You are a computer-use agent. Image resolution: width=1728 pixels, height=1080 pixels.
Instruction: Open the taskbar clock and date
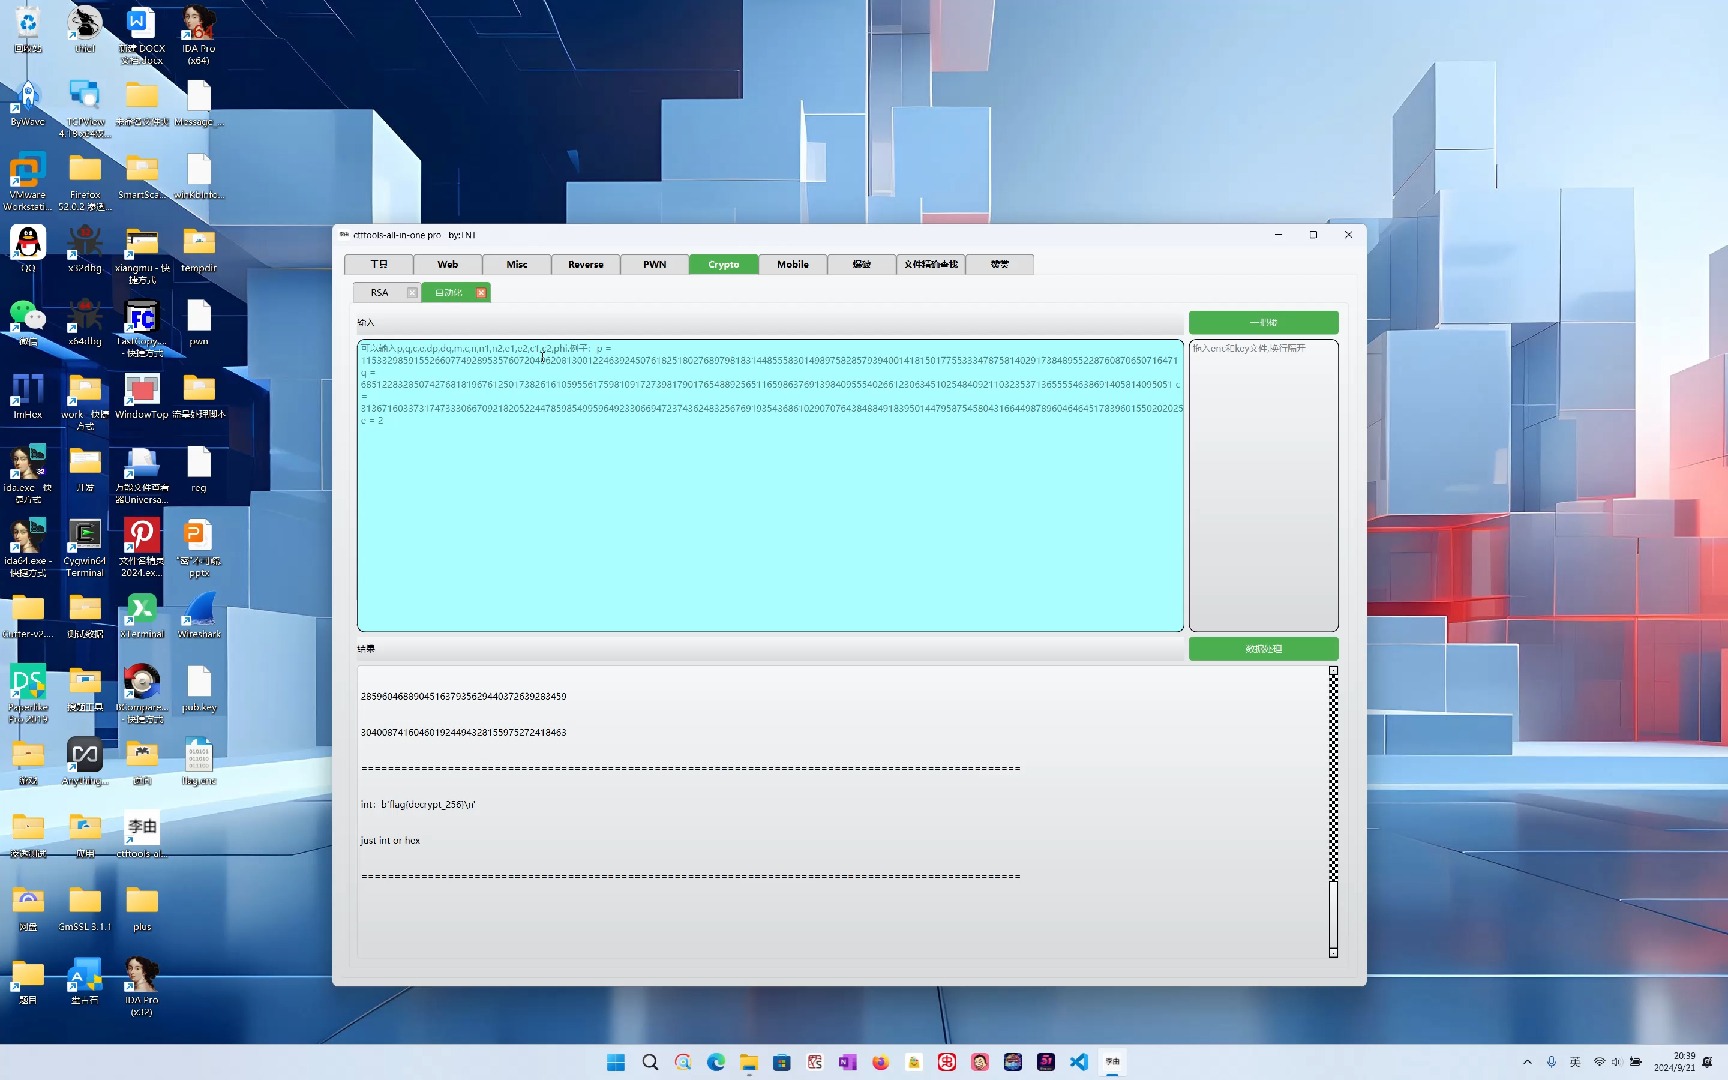[1675, 1062]
